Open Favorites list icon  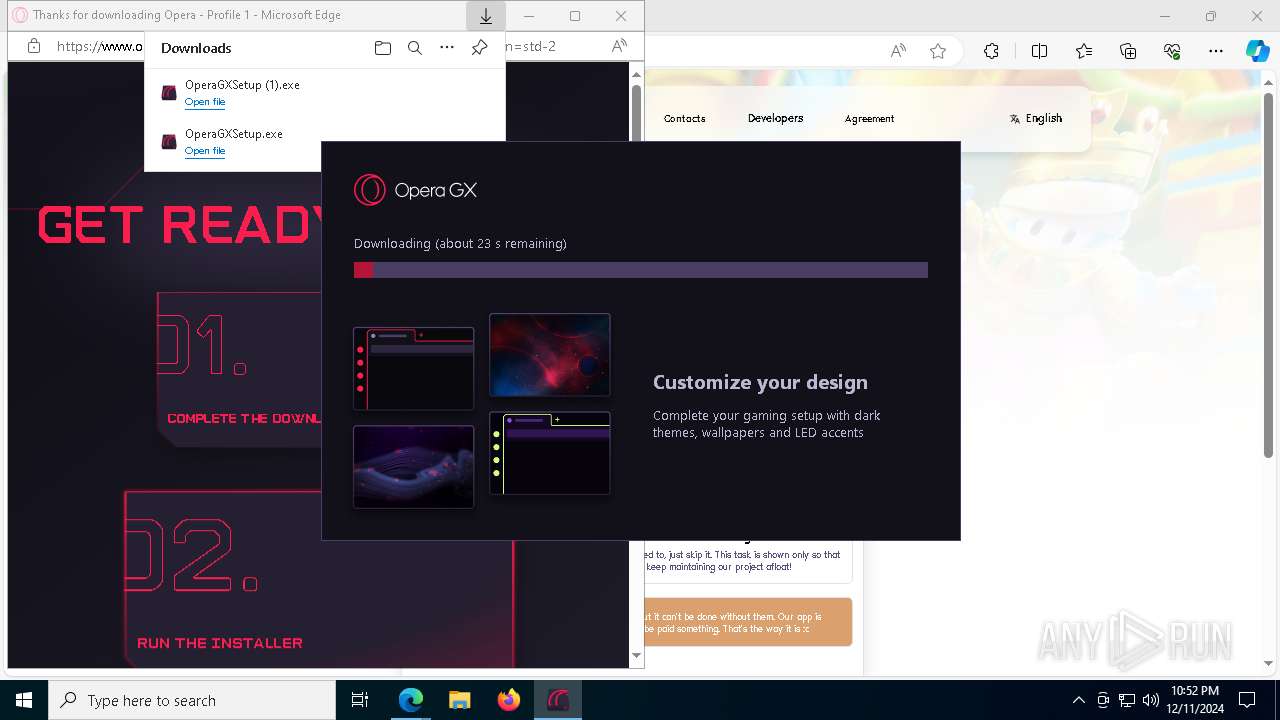[x=1084, y=51]
